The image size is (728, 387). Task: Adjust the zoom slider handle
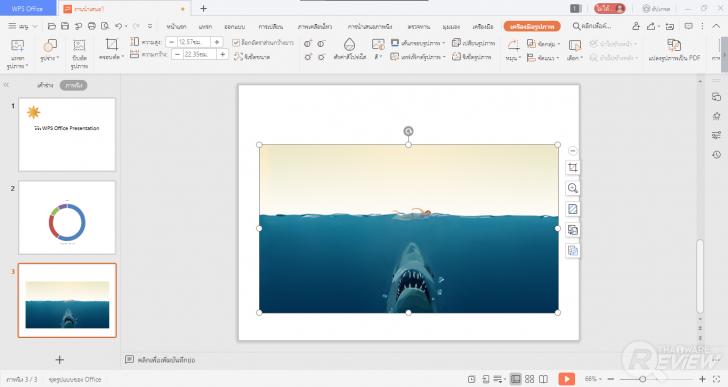pyautogui.click(x=643, y=379)
